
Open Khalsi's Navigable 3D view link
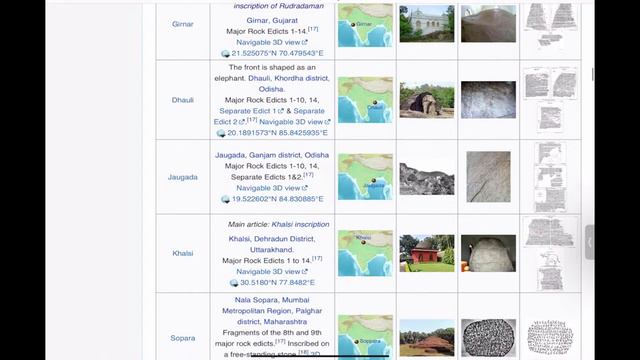[272, 272]
